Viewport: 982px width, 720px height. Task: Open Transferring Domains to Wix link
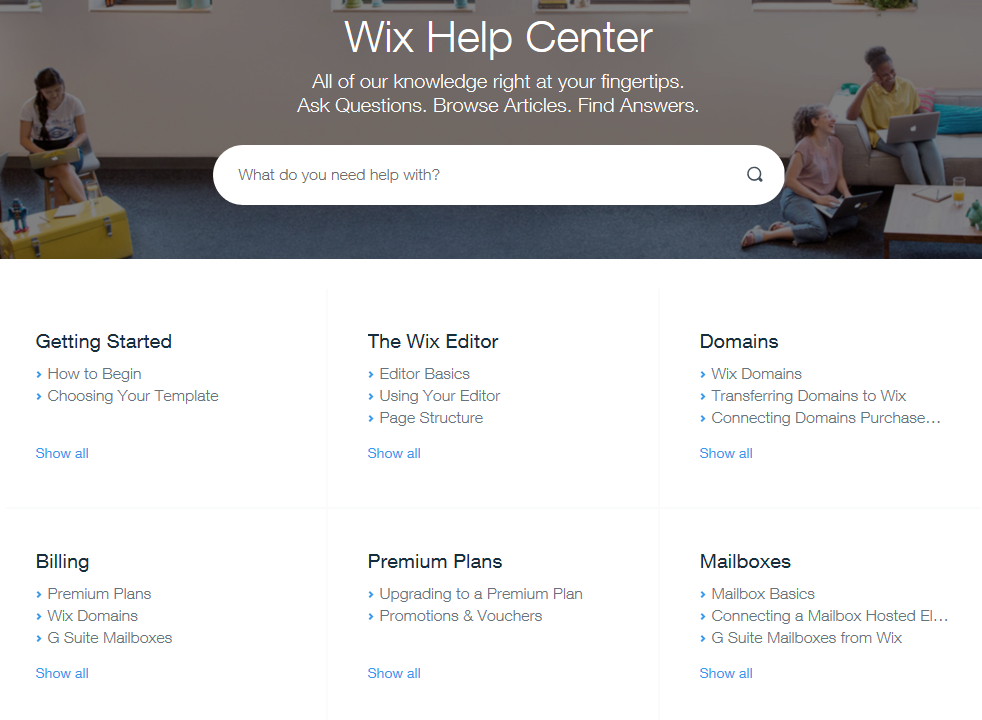809,396
